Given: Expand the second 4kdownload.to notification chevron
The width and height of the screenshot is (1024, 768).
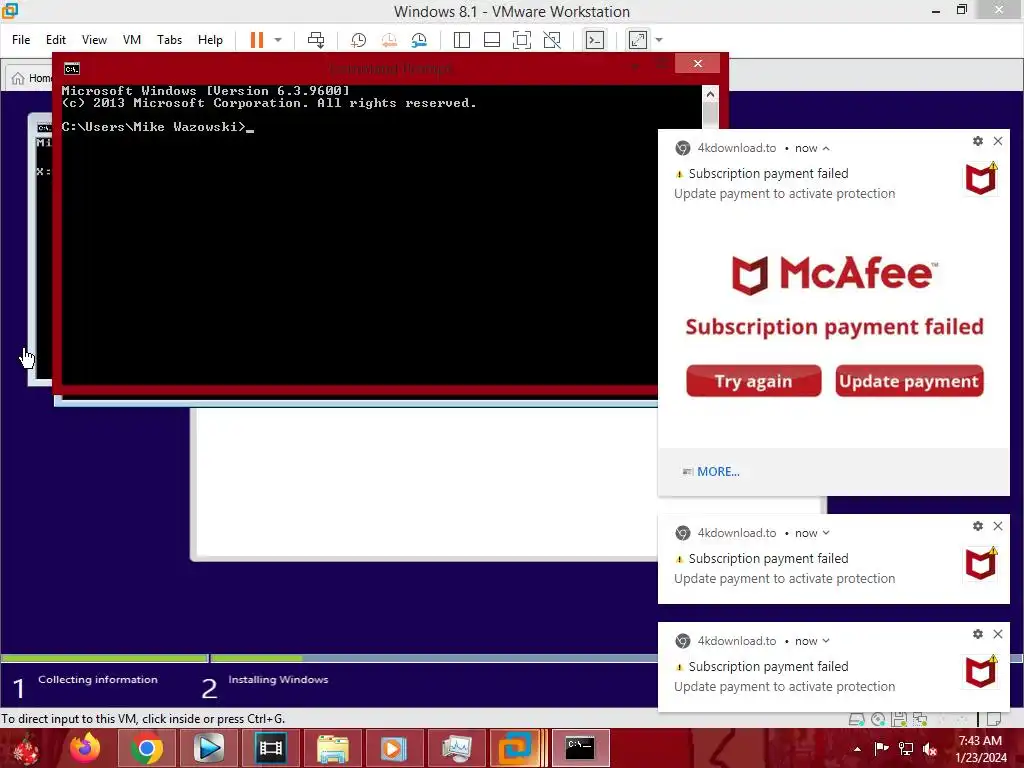Looking at the screenshot, I should pyautogui.click(x=826, y=533).
